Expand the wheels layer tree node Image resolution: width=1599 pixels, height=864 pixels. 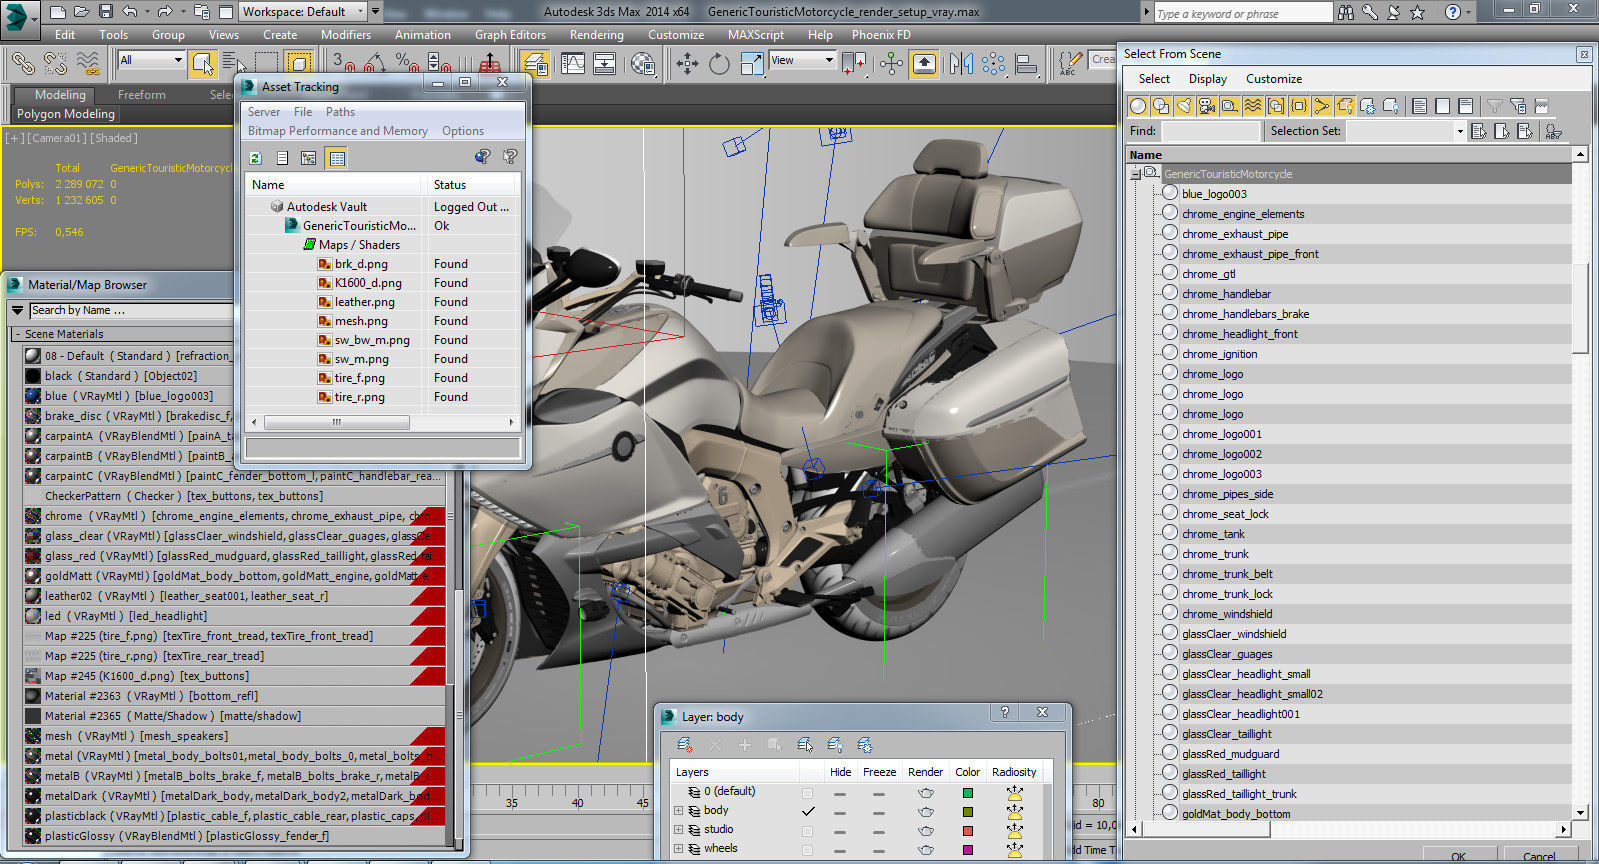[679, 849]
